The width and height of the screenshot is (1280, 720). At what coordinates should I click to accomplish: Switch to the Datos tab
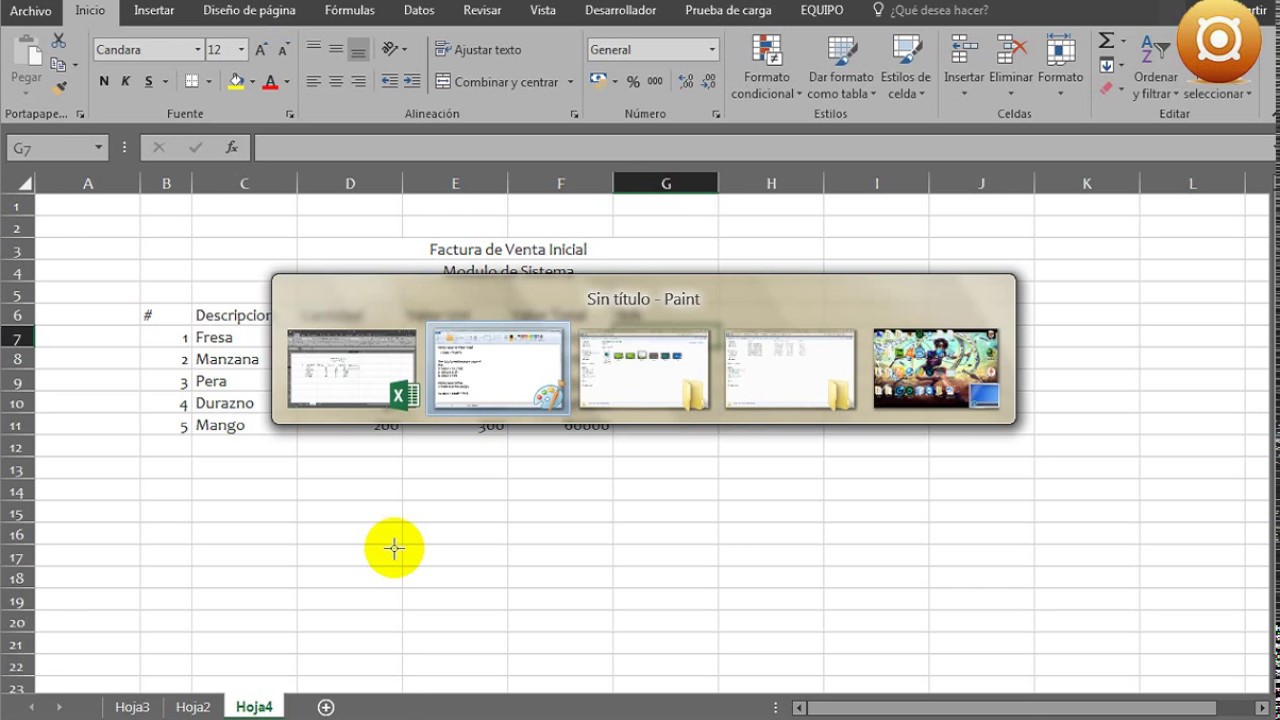419,11
